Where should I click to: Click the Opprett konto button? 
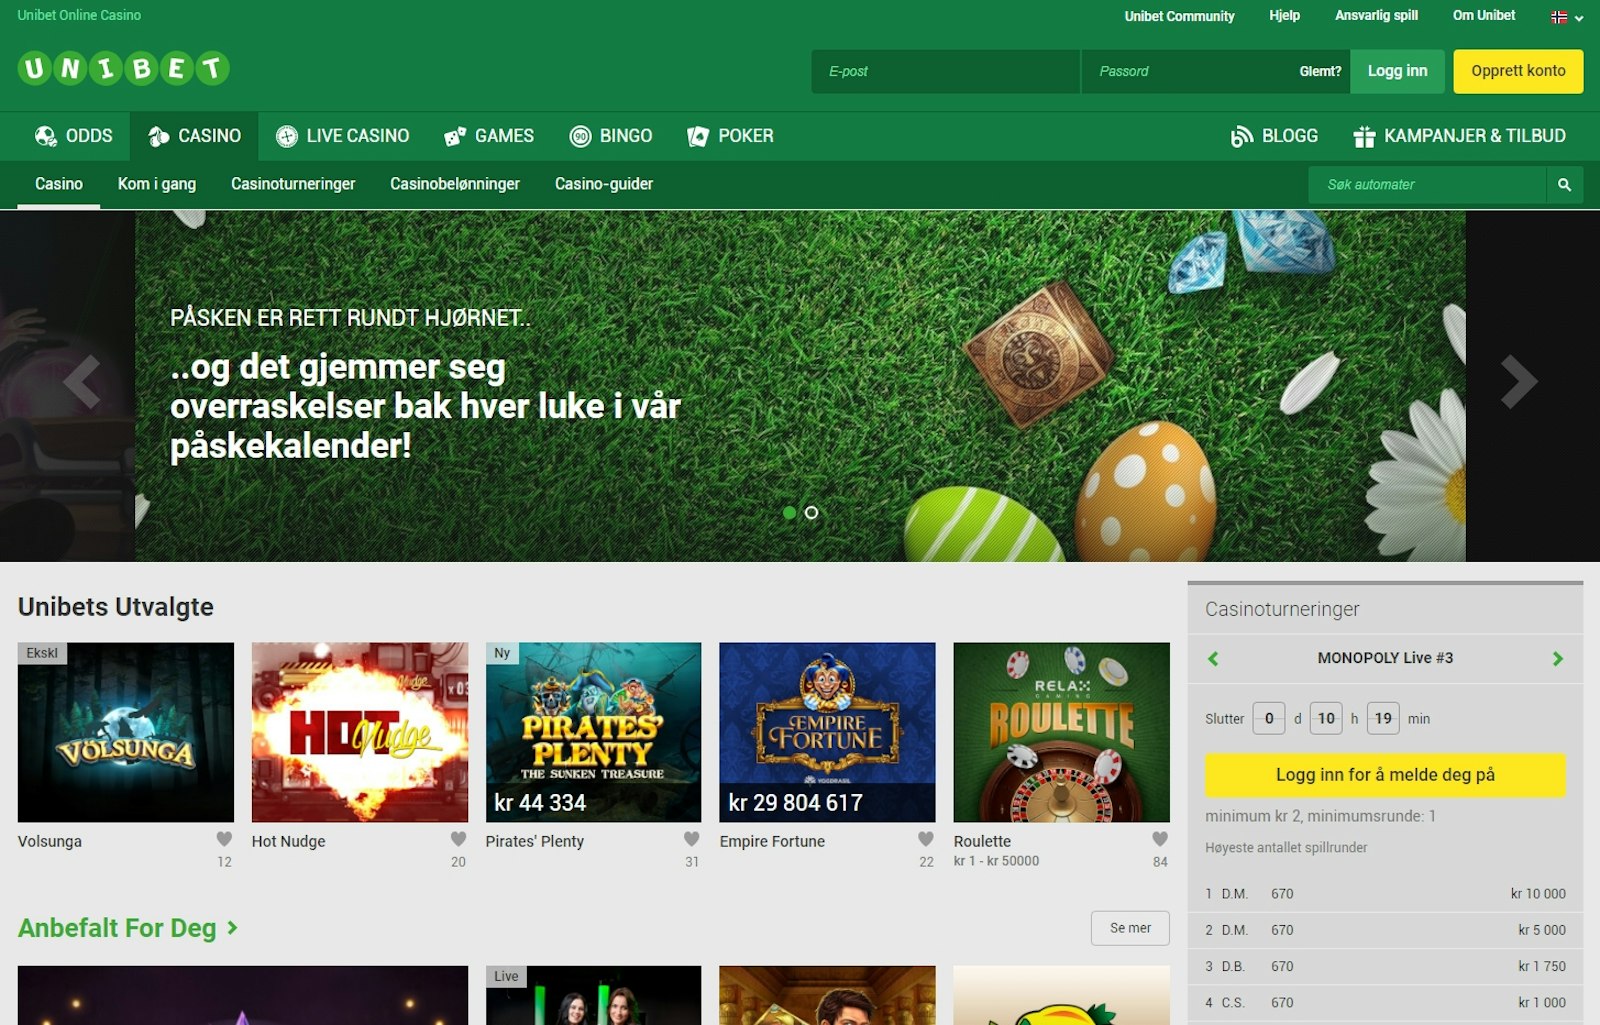(x=1518, y=71)
